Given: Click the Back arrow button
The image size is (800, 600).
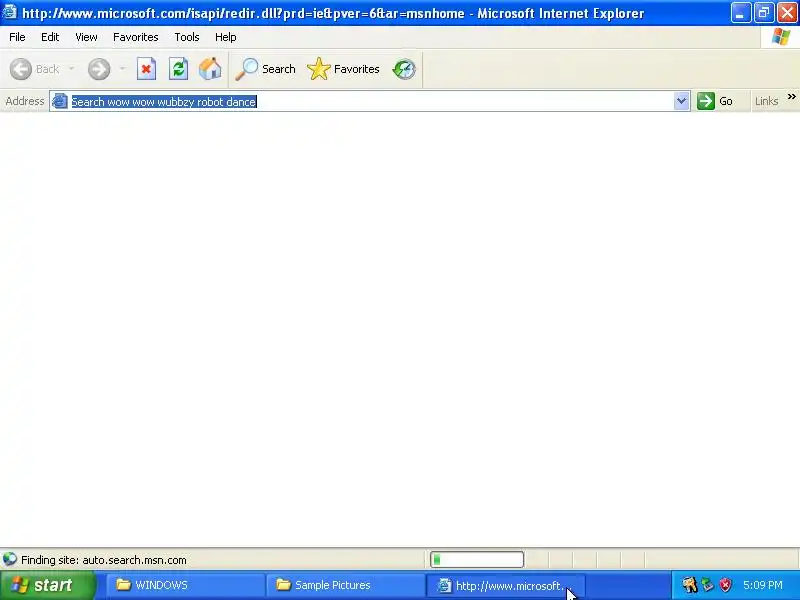Looking at the screenshot, I should click(x=21, y=69).
